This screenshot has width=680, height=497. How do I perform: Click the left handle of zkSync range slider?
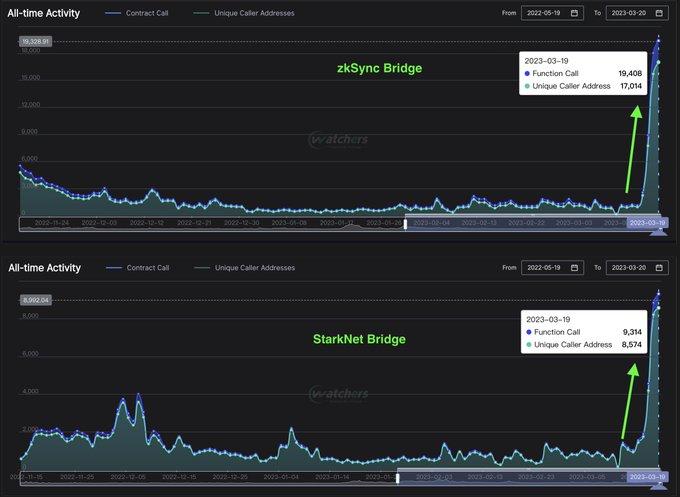tap(405, 224)
